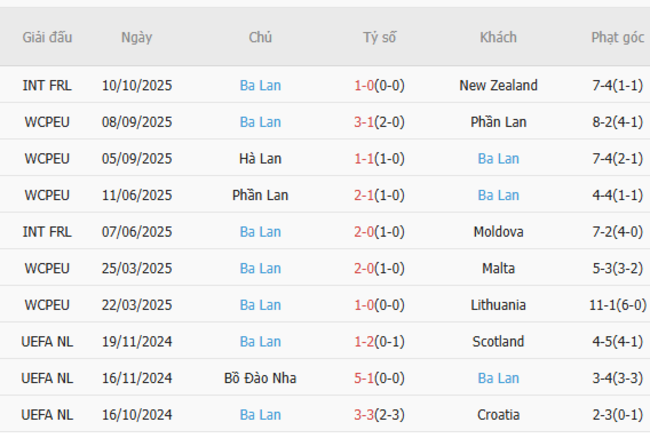The height and width of the screenshot is (446, 650).
Task: Click the Hà Lan home team link
Action: click(x=260, y=158)
